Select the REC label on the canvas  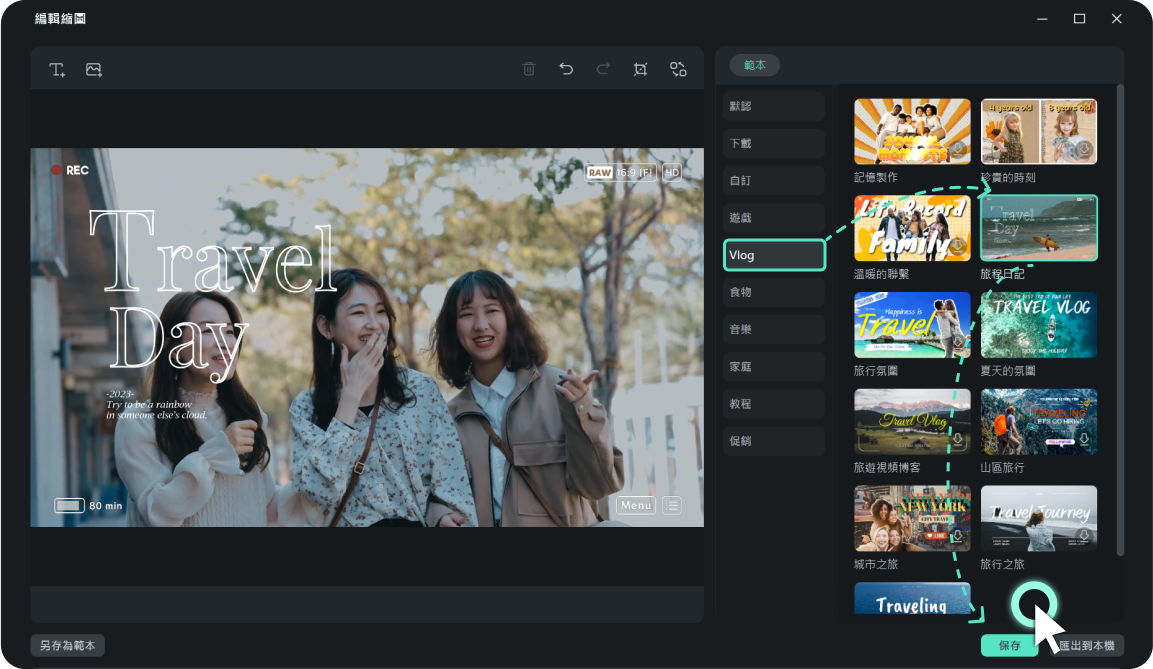[70, 171]
